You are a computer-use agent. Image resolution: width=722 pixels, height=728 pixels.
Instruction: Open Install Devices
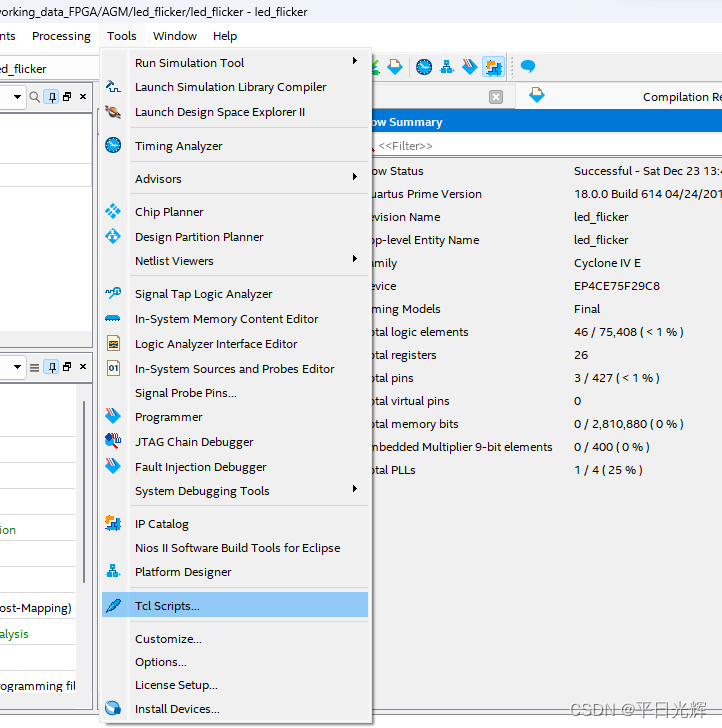click(x=235, y=709)
